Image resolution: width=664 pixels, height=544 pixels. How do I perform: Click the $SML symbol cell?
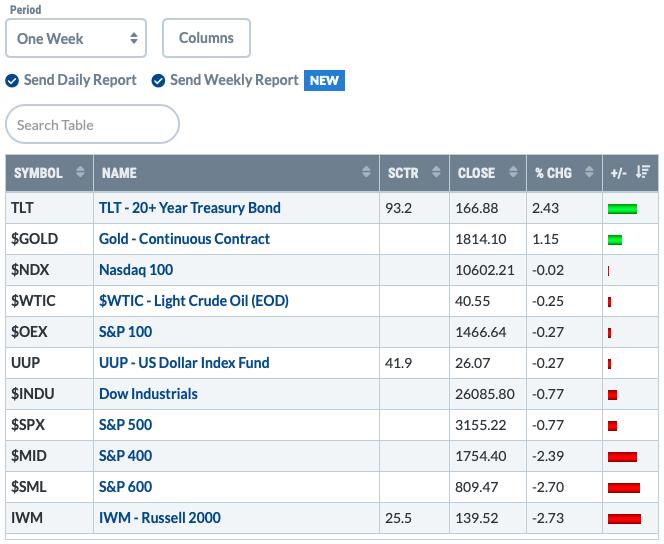pyautogui.click(x=50, y=486)
